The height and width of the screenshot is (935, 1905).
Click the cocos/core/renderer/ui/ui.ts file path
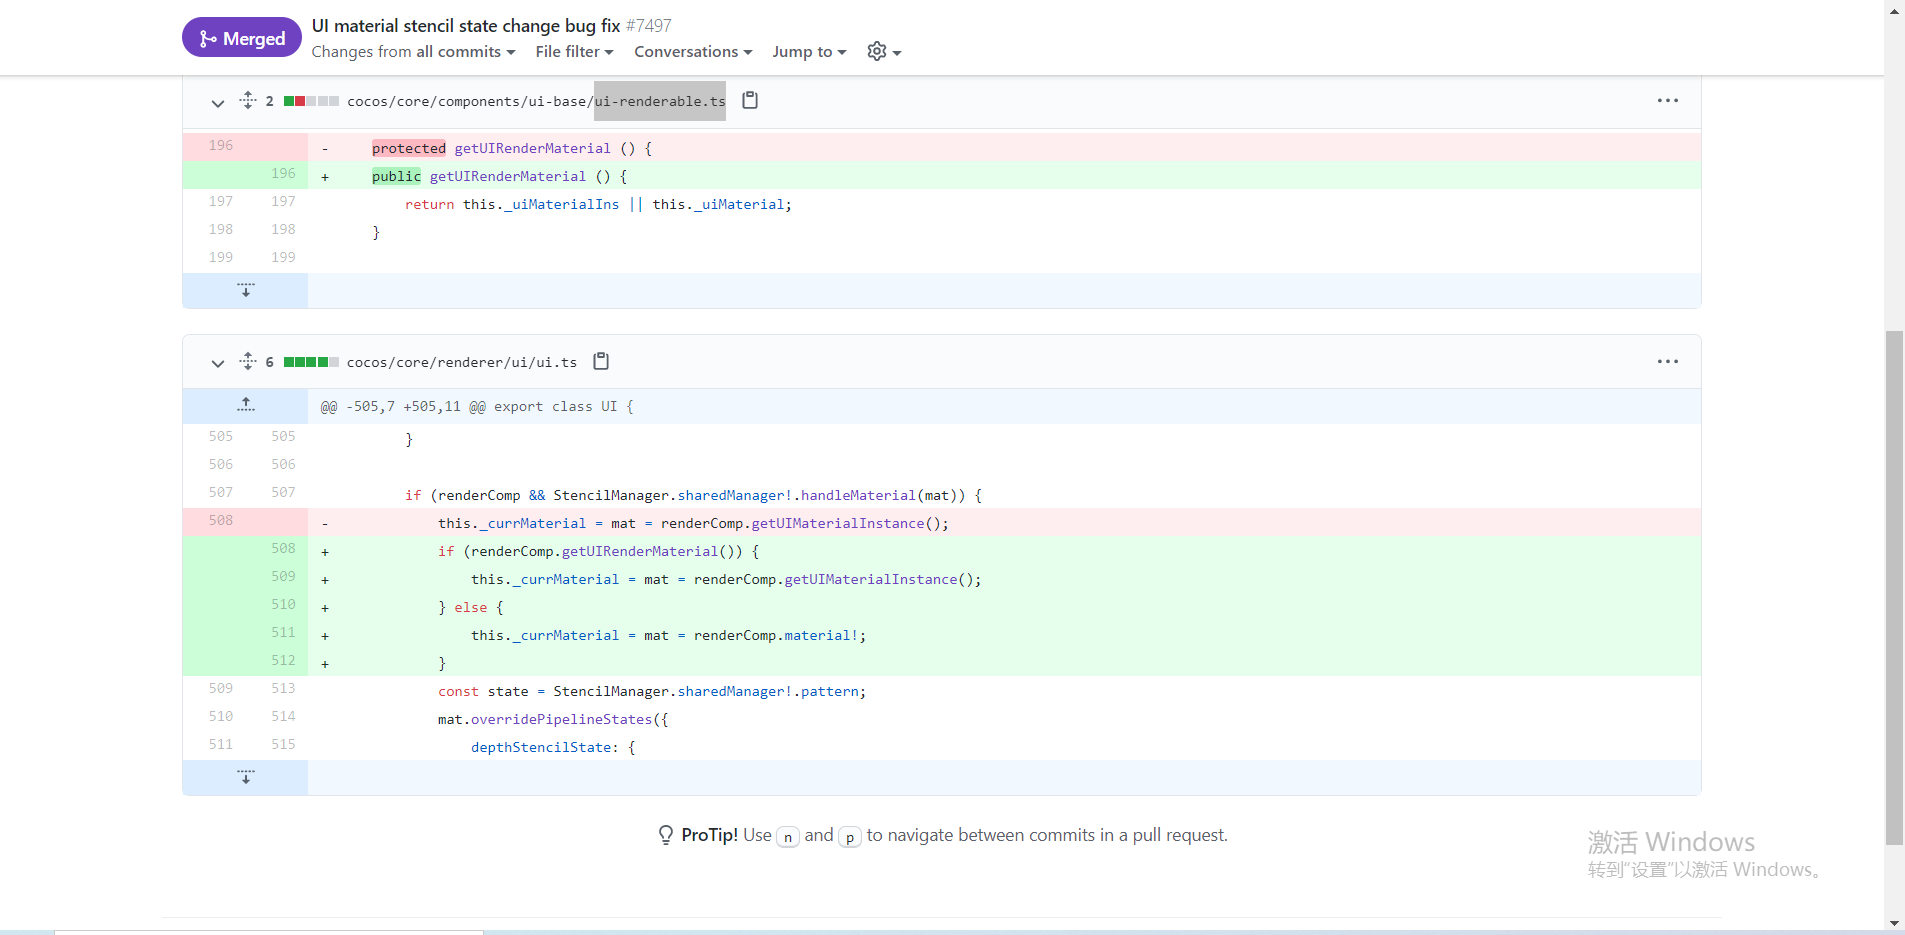click(x=462, y=362)
